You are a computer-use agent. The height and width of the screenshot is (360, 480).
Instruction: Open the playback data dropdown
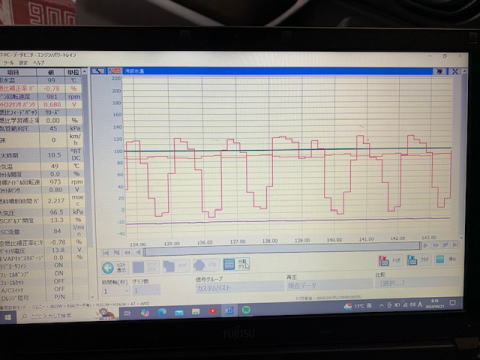pos(330,285)
